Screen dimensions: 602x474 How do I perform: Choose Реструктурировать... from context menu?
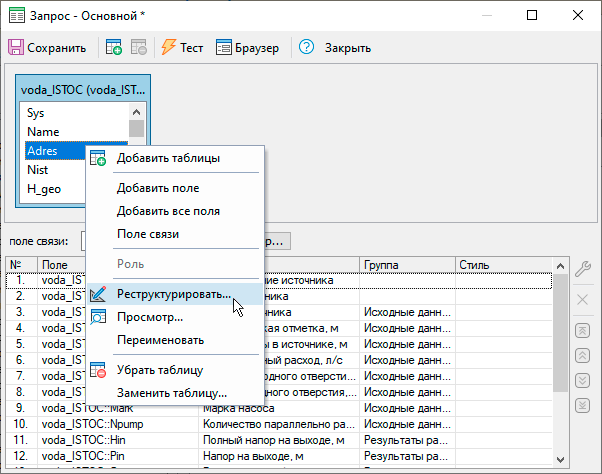[x=173, y=295]
